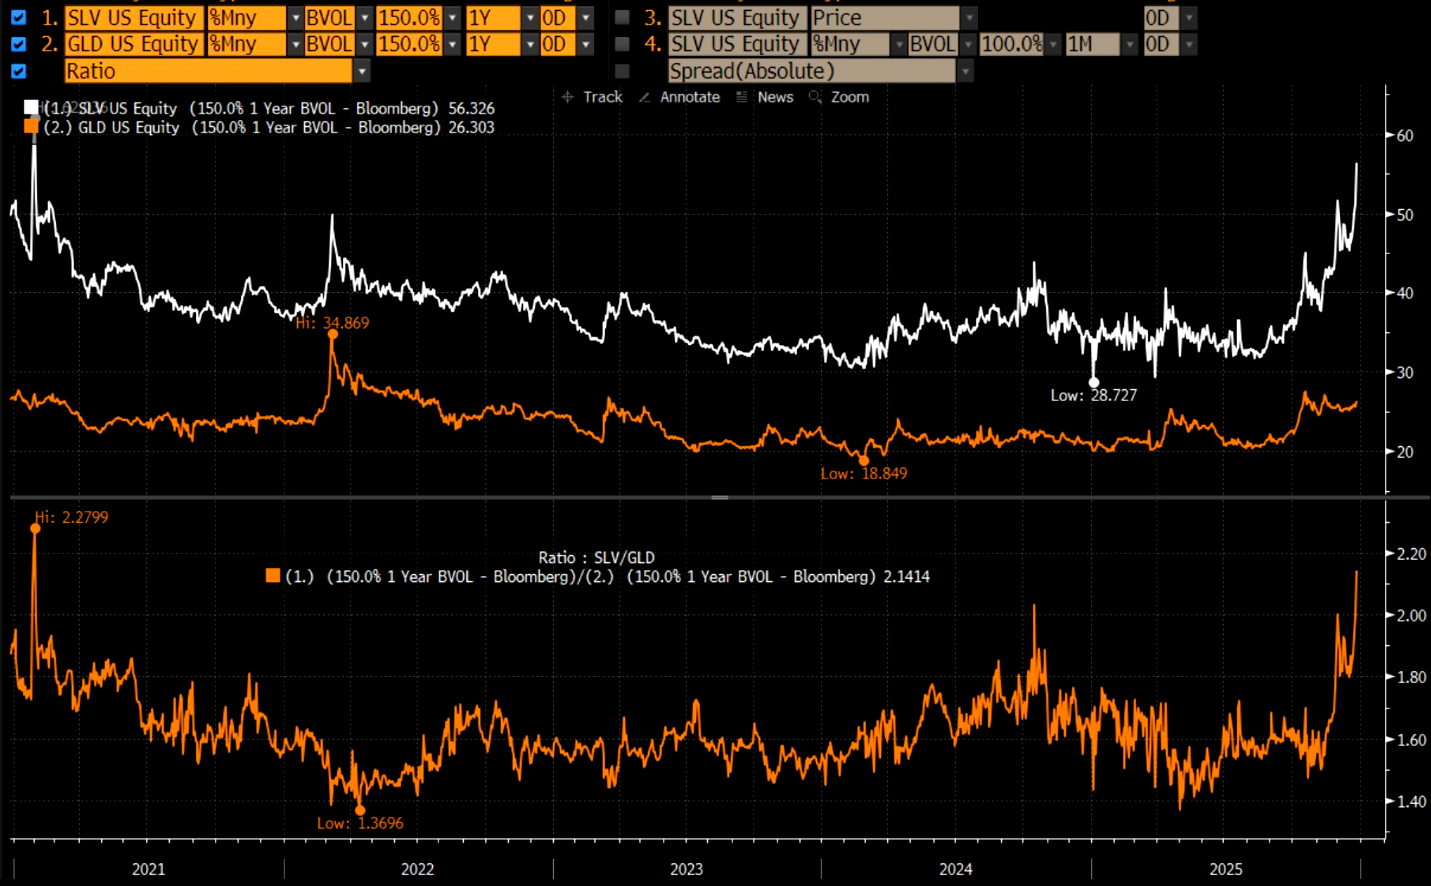The image size is (1431, 886).
Task: Click the Low: 28.727 SLV marker dot
Action: click(x=1094, y=382)
